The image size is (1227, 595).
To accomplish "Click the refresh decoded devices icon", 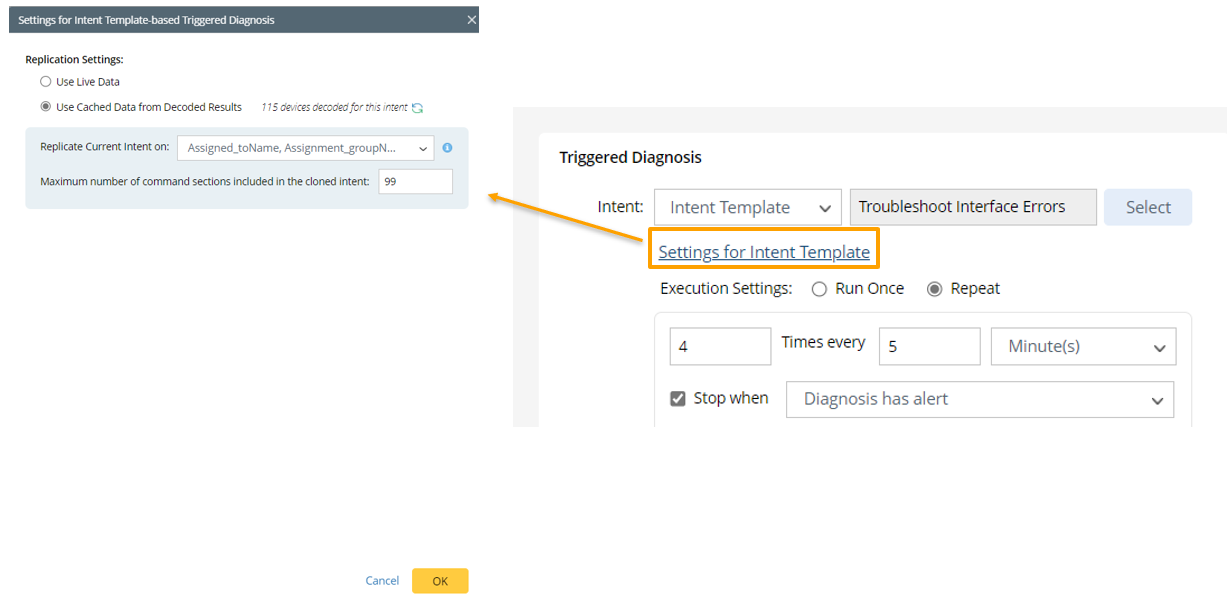I will pyautogui.click(x=418, y=108).
